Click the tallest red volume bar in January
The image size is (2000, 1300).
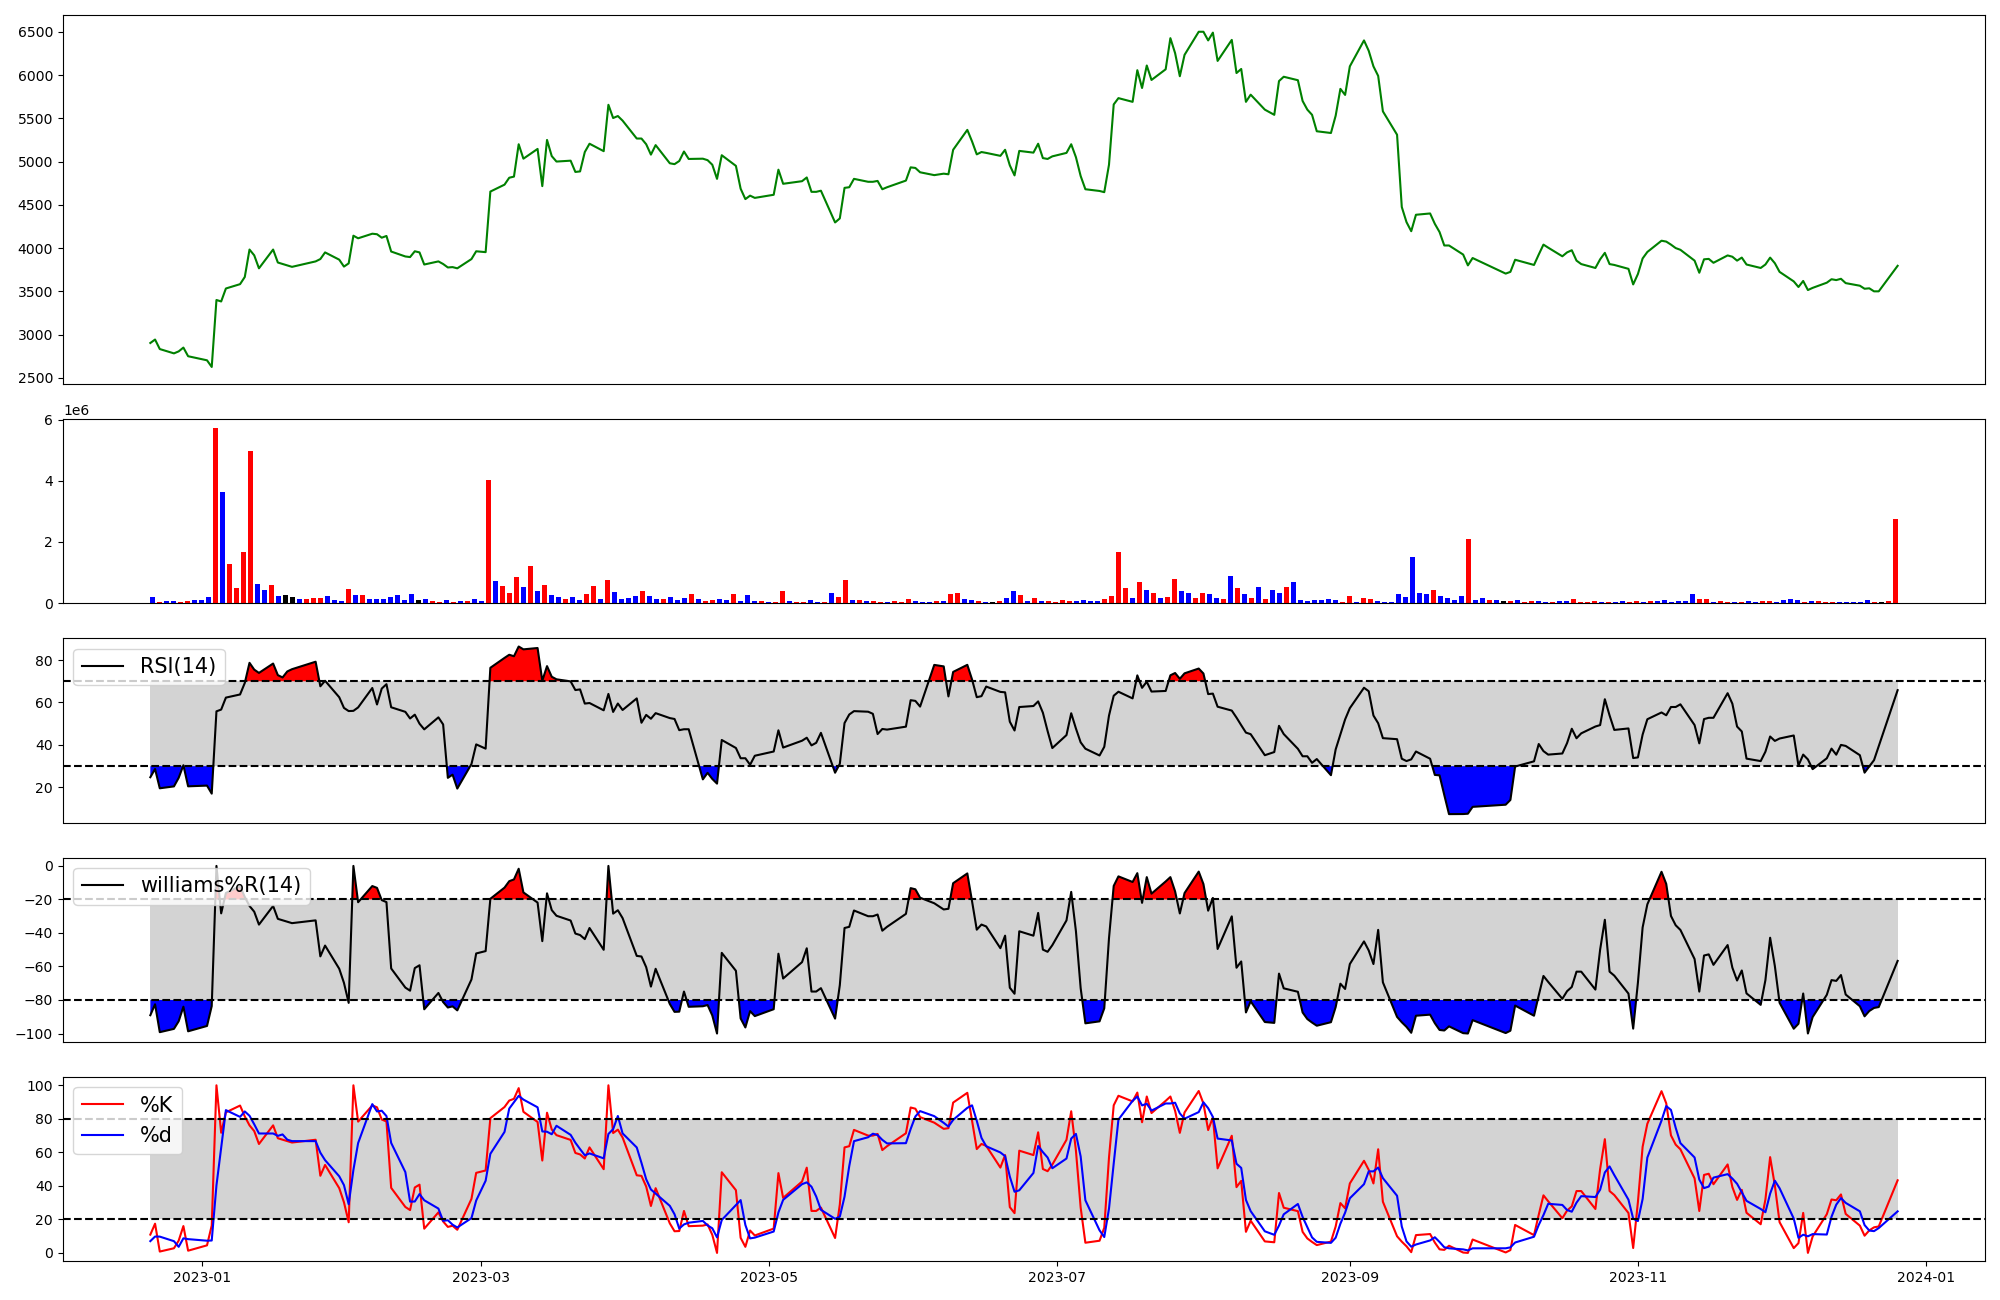[215, 515]
